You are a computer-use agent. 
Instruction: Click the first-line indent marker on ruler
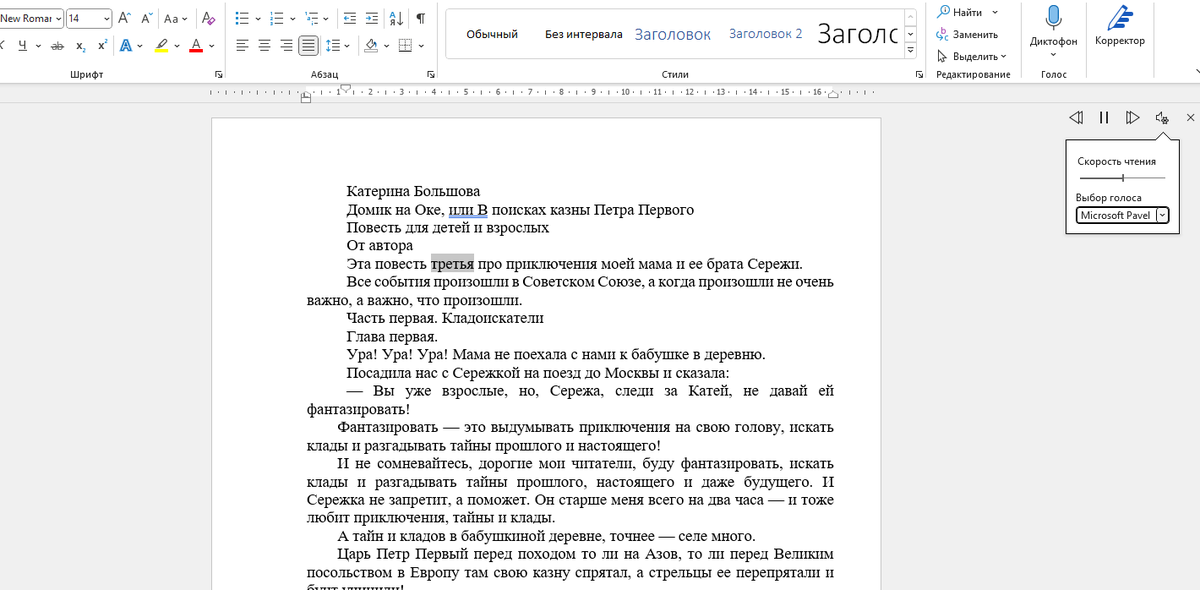coord(344,88)
